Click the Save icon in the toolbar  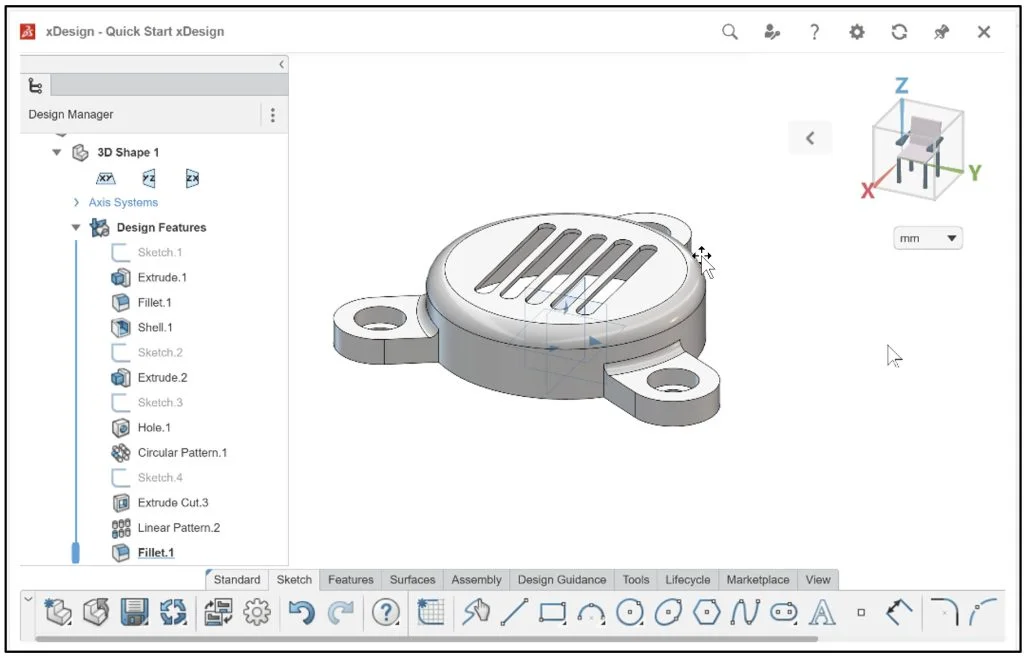133,611
